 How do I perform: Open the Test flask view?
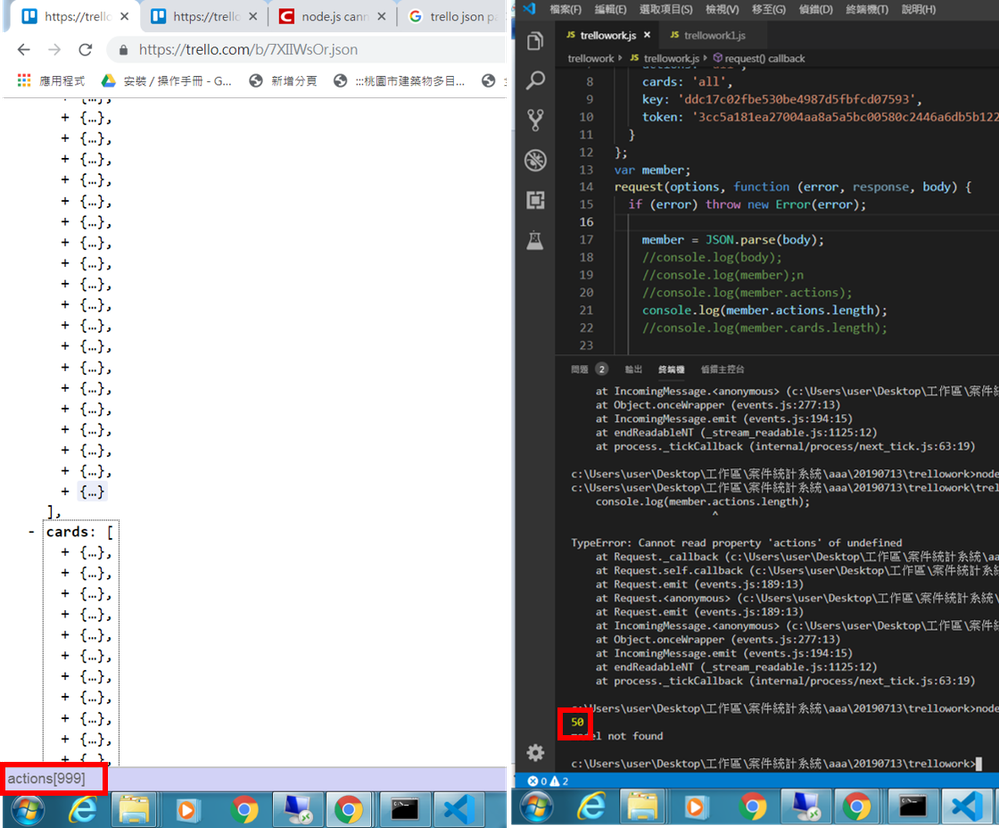[535, 240]
